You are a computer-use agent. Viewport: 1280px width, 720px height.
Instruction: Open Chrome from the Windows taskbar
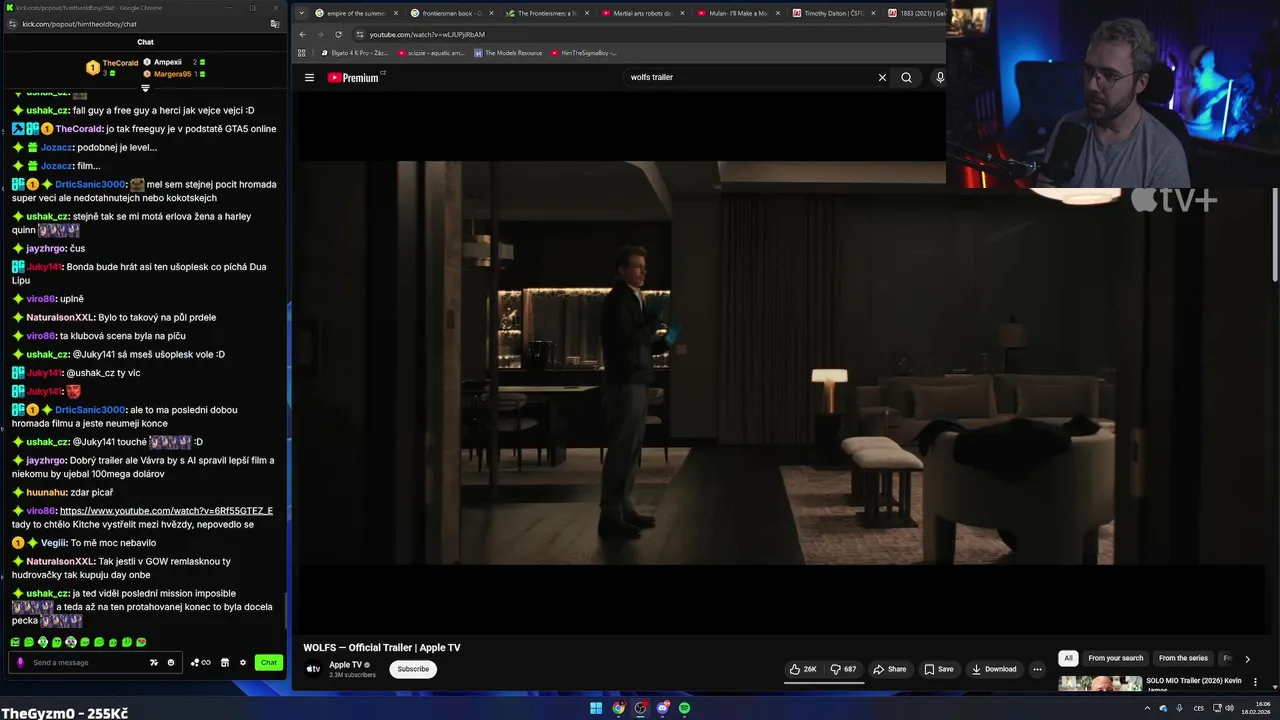click(x=618, y=708)
